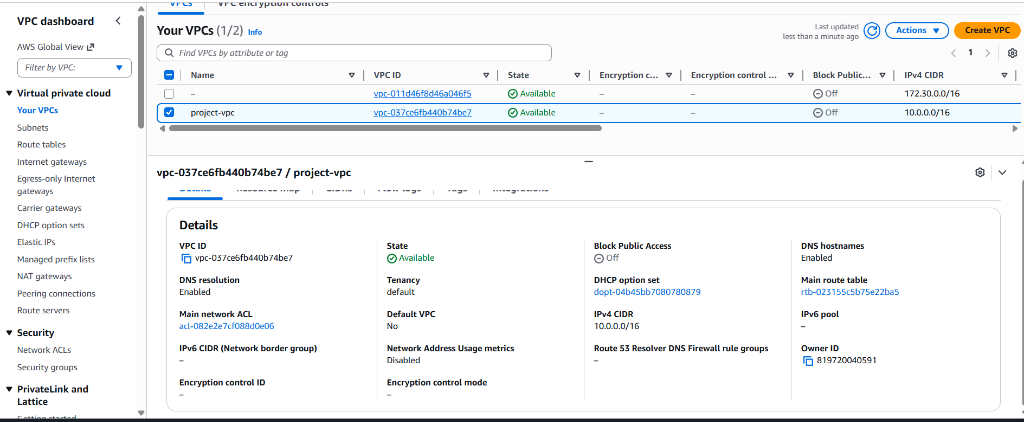Open Egress-only Internet gateways page
Viewport: 1024px width, 422px height.
[56, 186]
